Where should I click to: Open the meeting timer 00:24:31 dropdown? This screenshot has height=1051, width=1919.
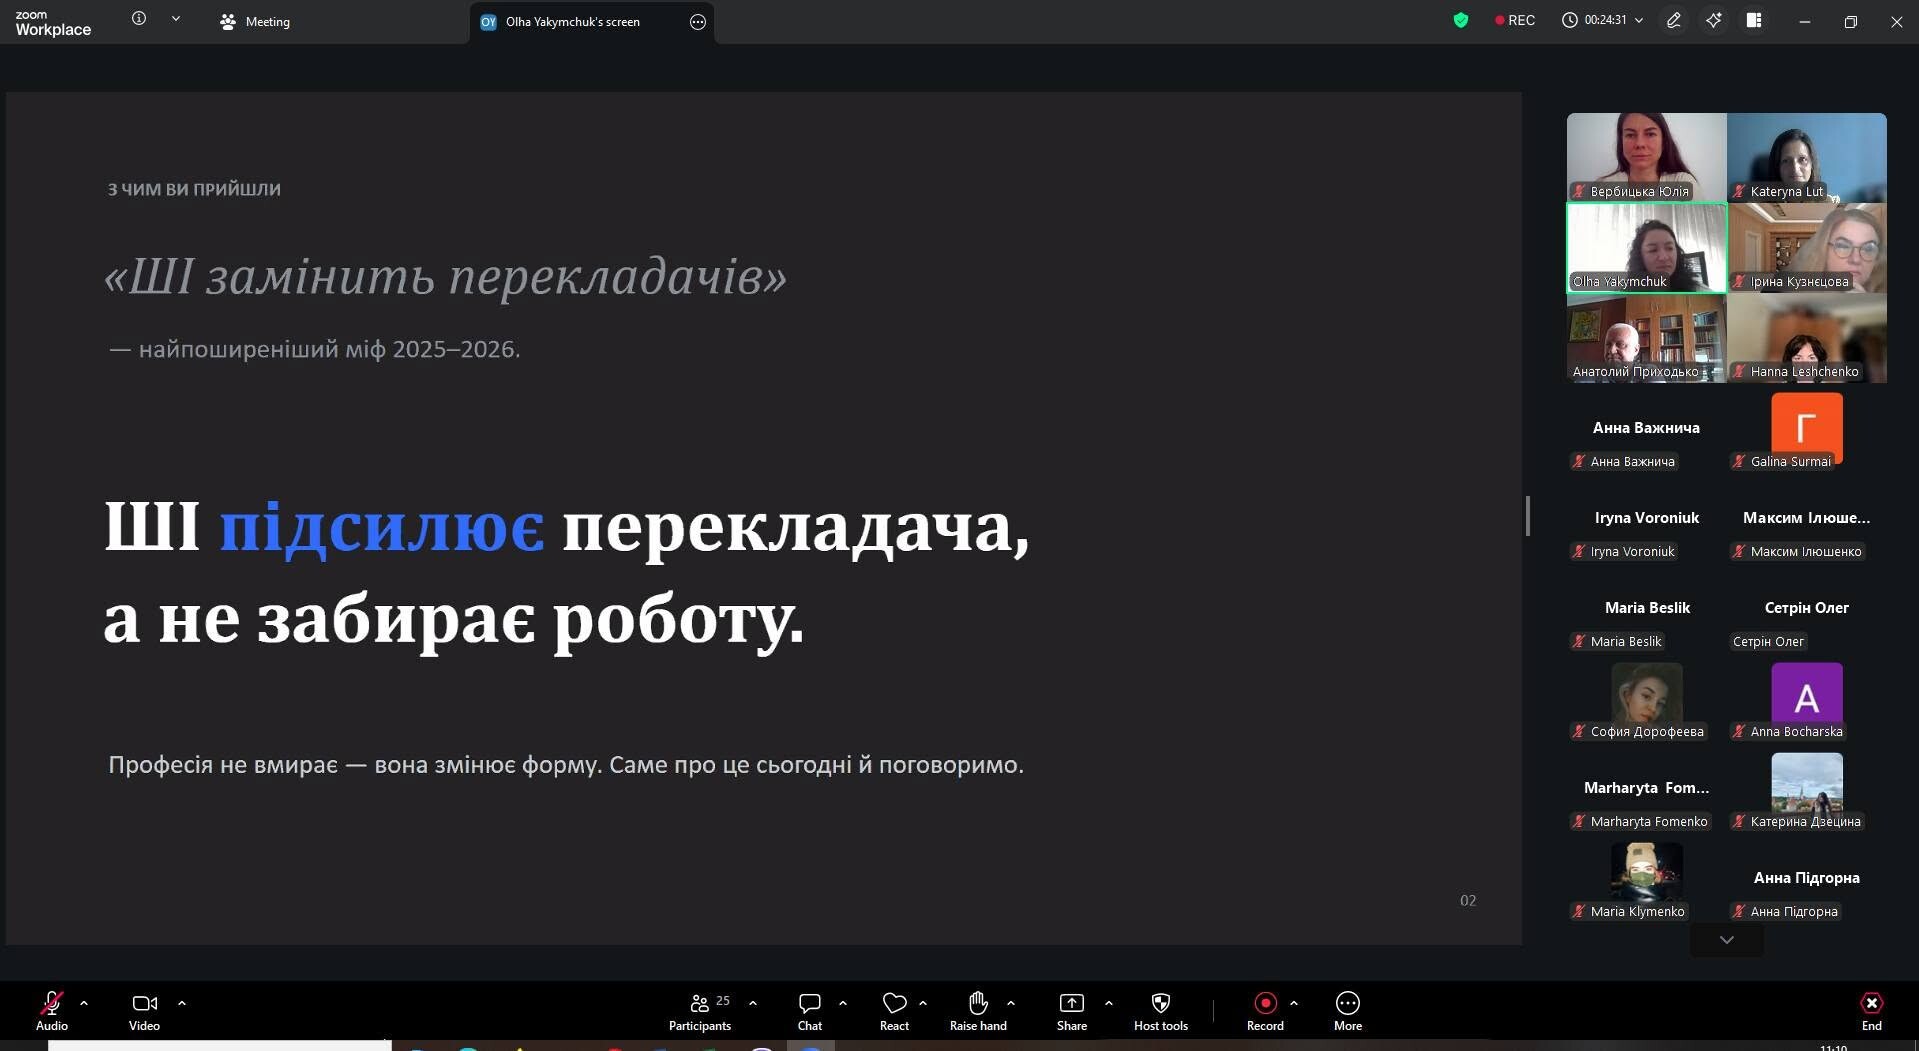click(1603, 20)
